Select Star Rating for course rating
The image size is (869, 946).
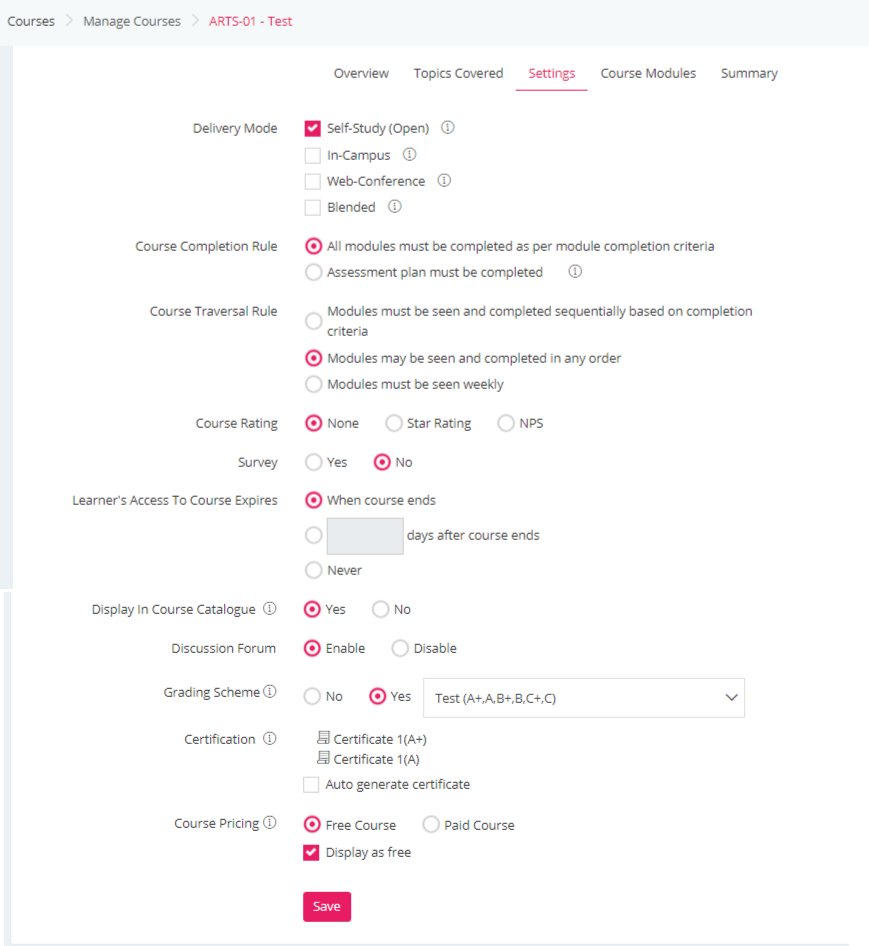(393, 424)
